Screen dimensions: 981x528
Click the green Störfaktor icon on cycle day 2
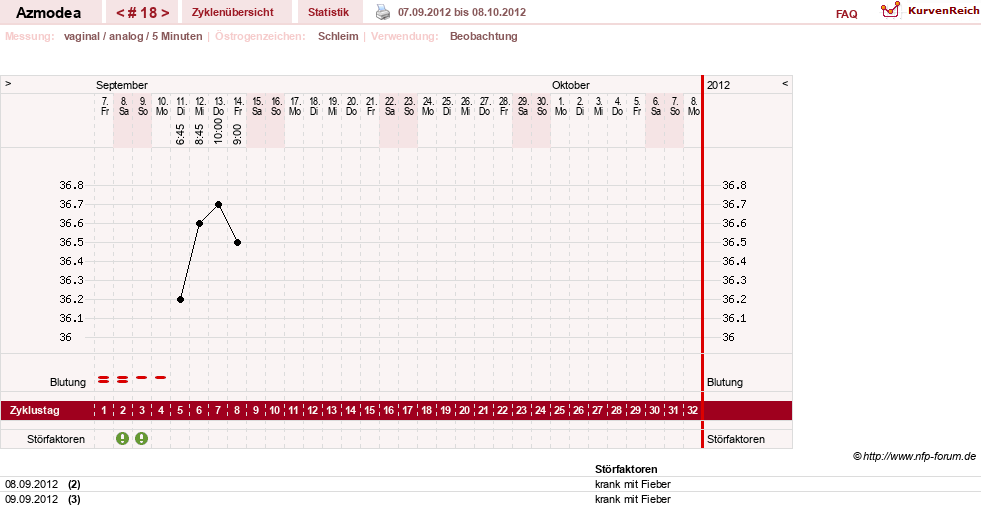(123, 439)
